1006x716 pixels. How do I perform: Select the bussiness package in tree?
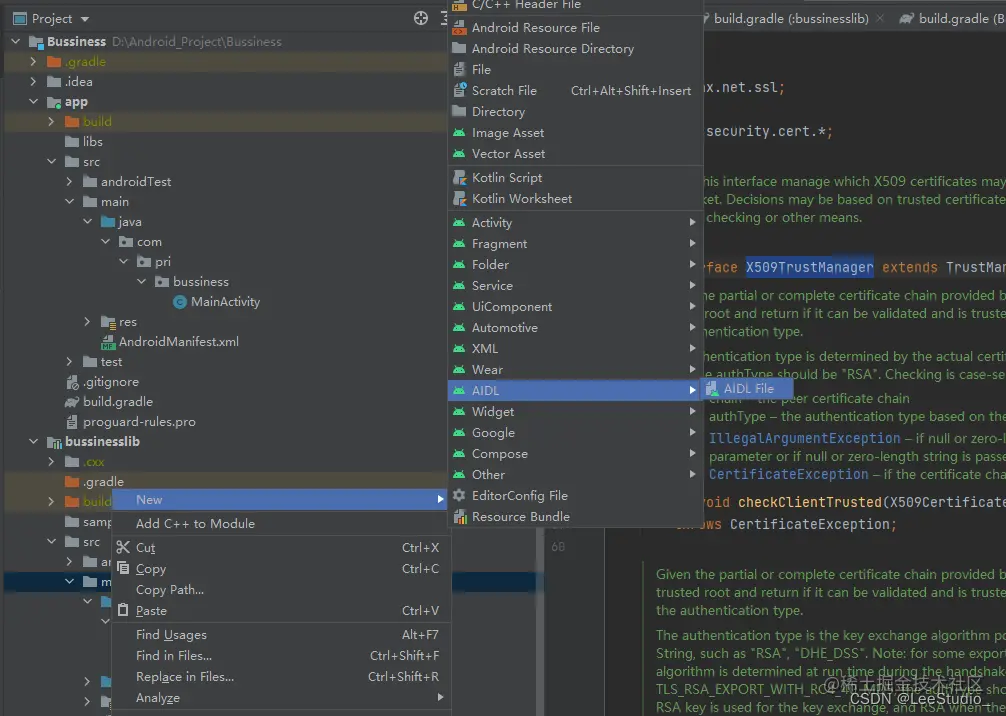[x=201, y=282]
